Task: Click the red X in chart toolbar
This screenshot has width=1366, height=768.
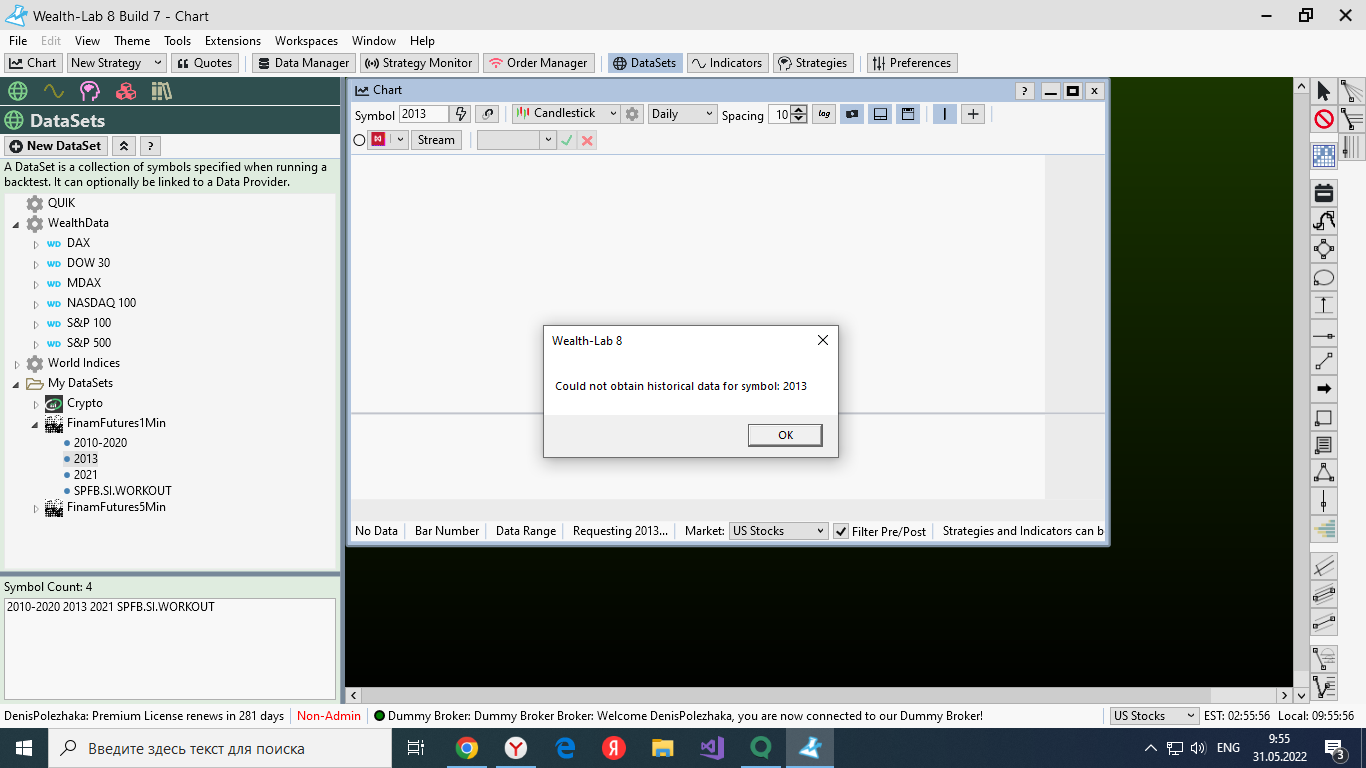Action: 587,140
